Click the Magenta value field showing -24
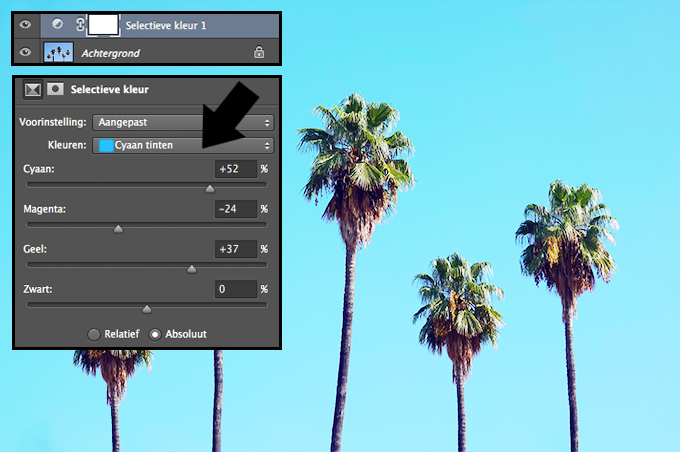 235,209
